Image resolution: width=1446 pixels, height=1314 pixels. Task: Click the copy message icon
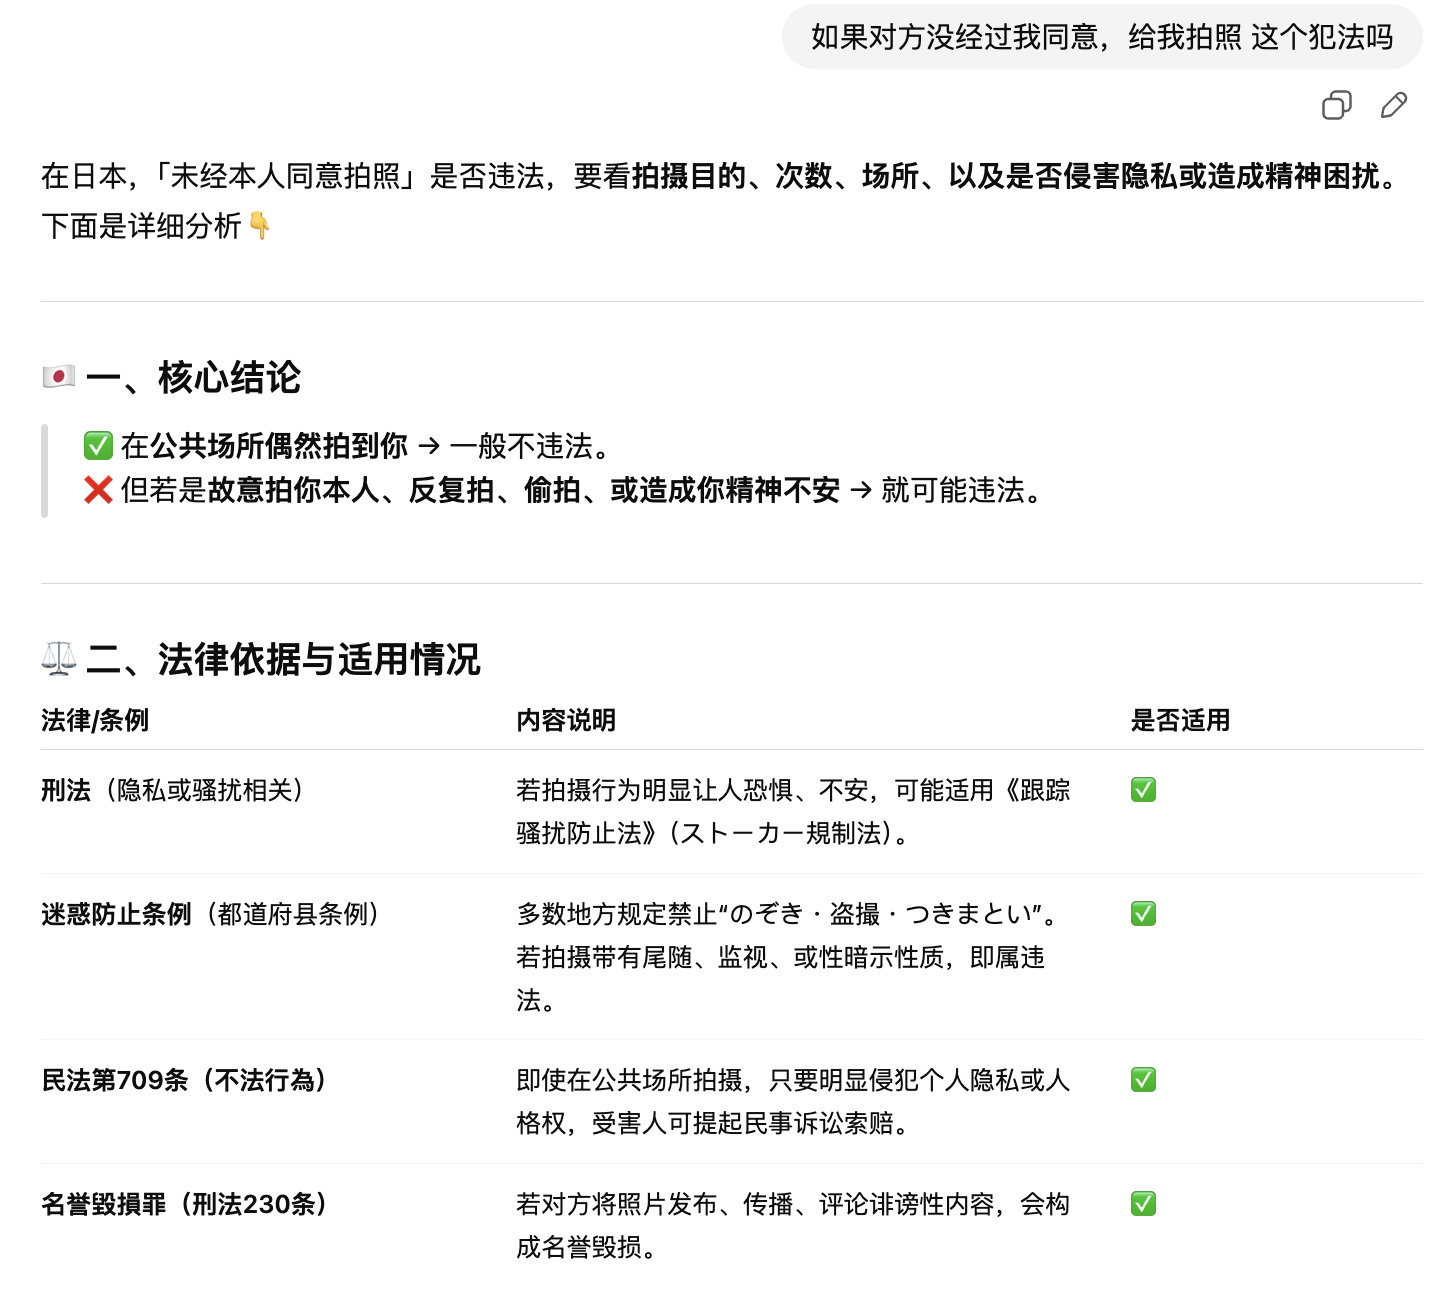(x=1336, y=105)
